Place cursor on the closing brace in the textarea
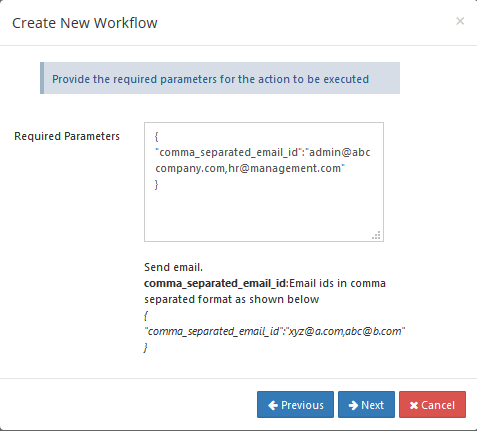This screenshot has height=431, width=477. [x=156, y=184]
